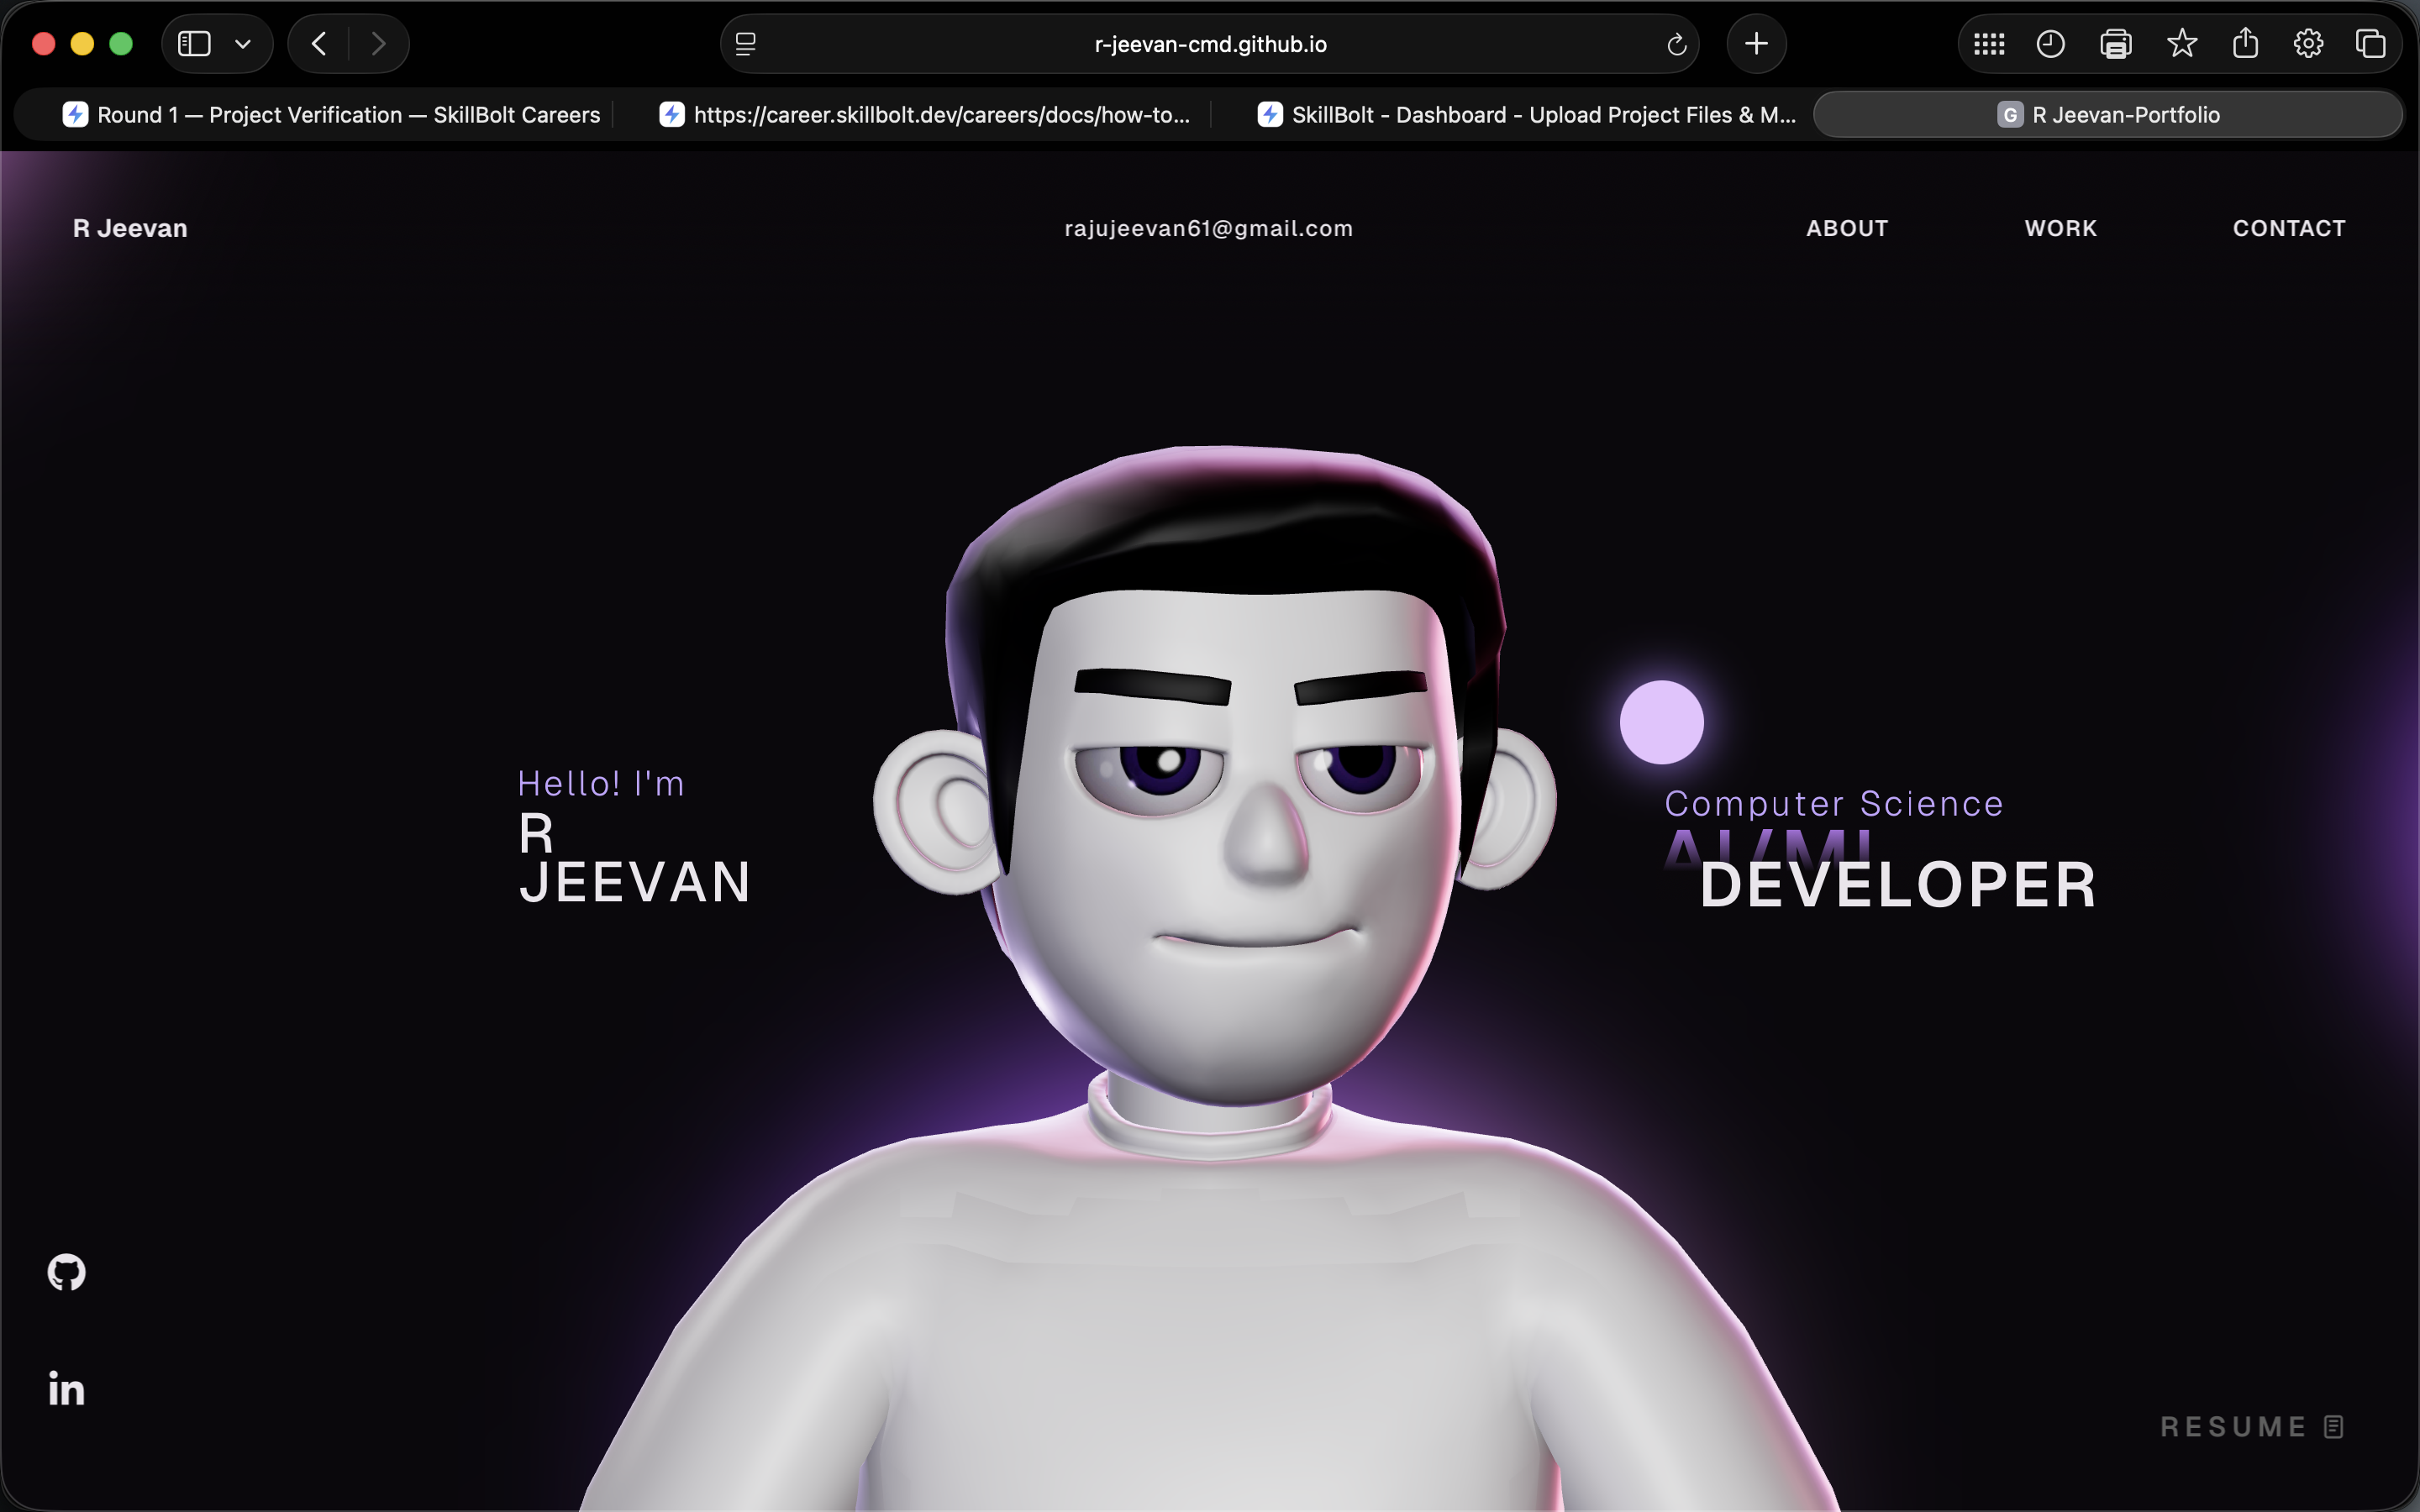Switch to career.skillbolt.dev how-to tab

925,115
